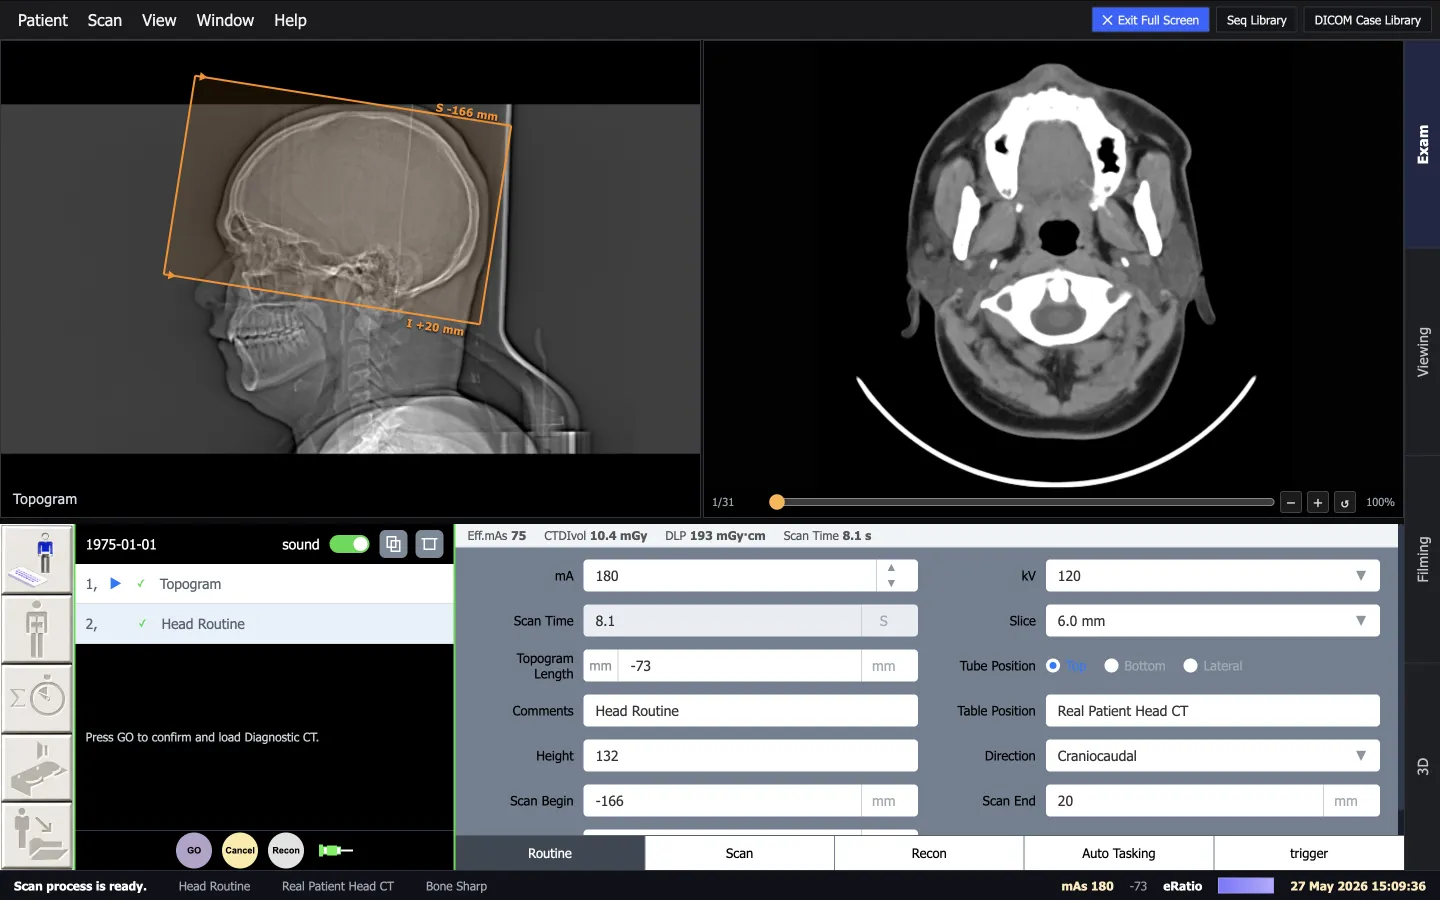
Task: Zoom in the CT image with plus
Action: [1318, 502]
